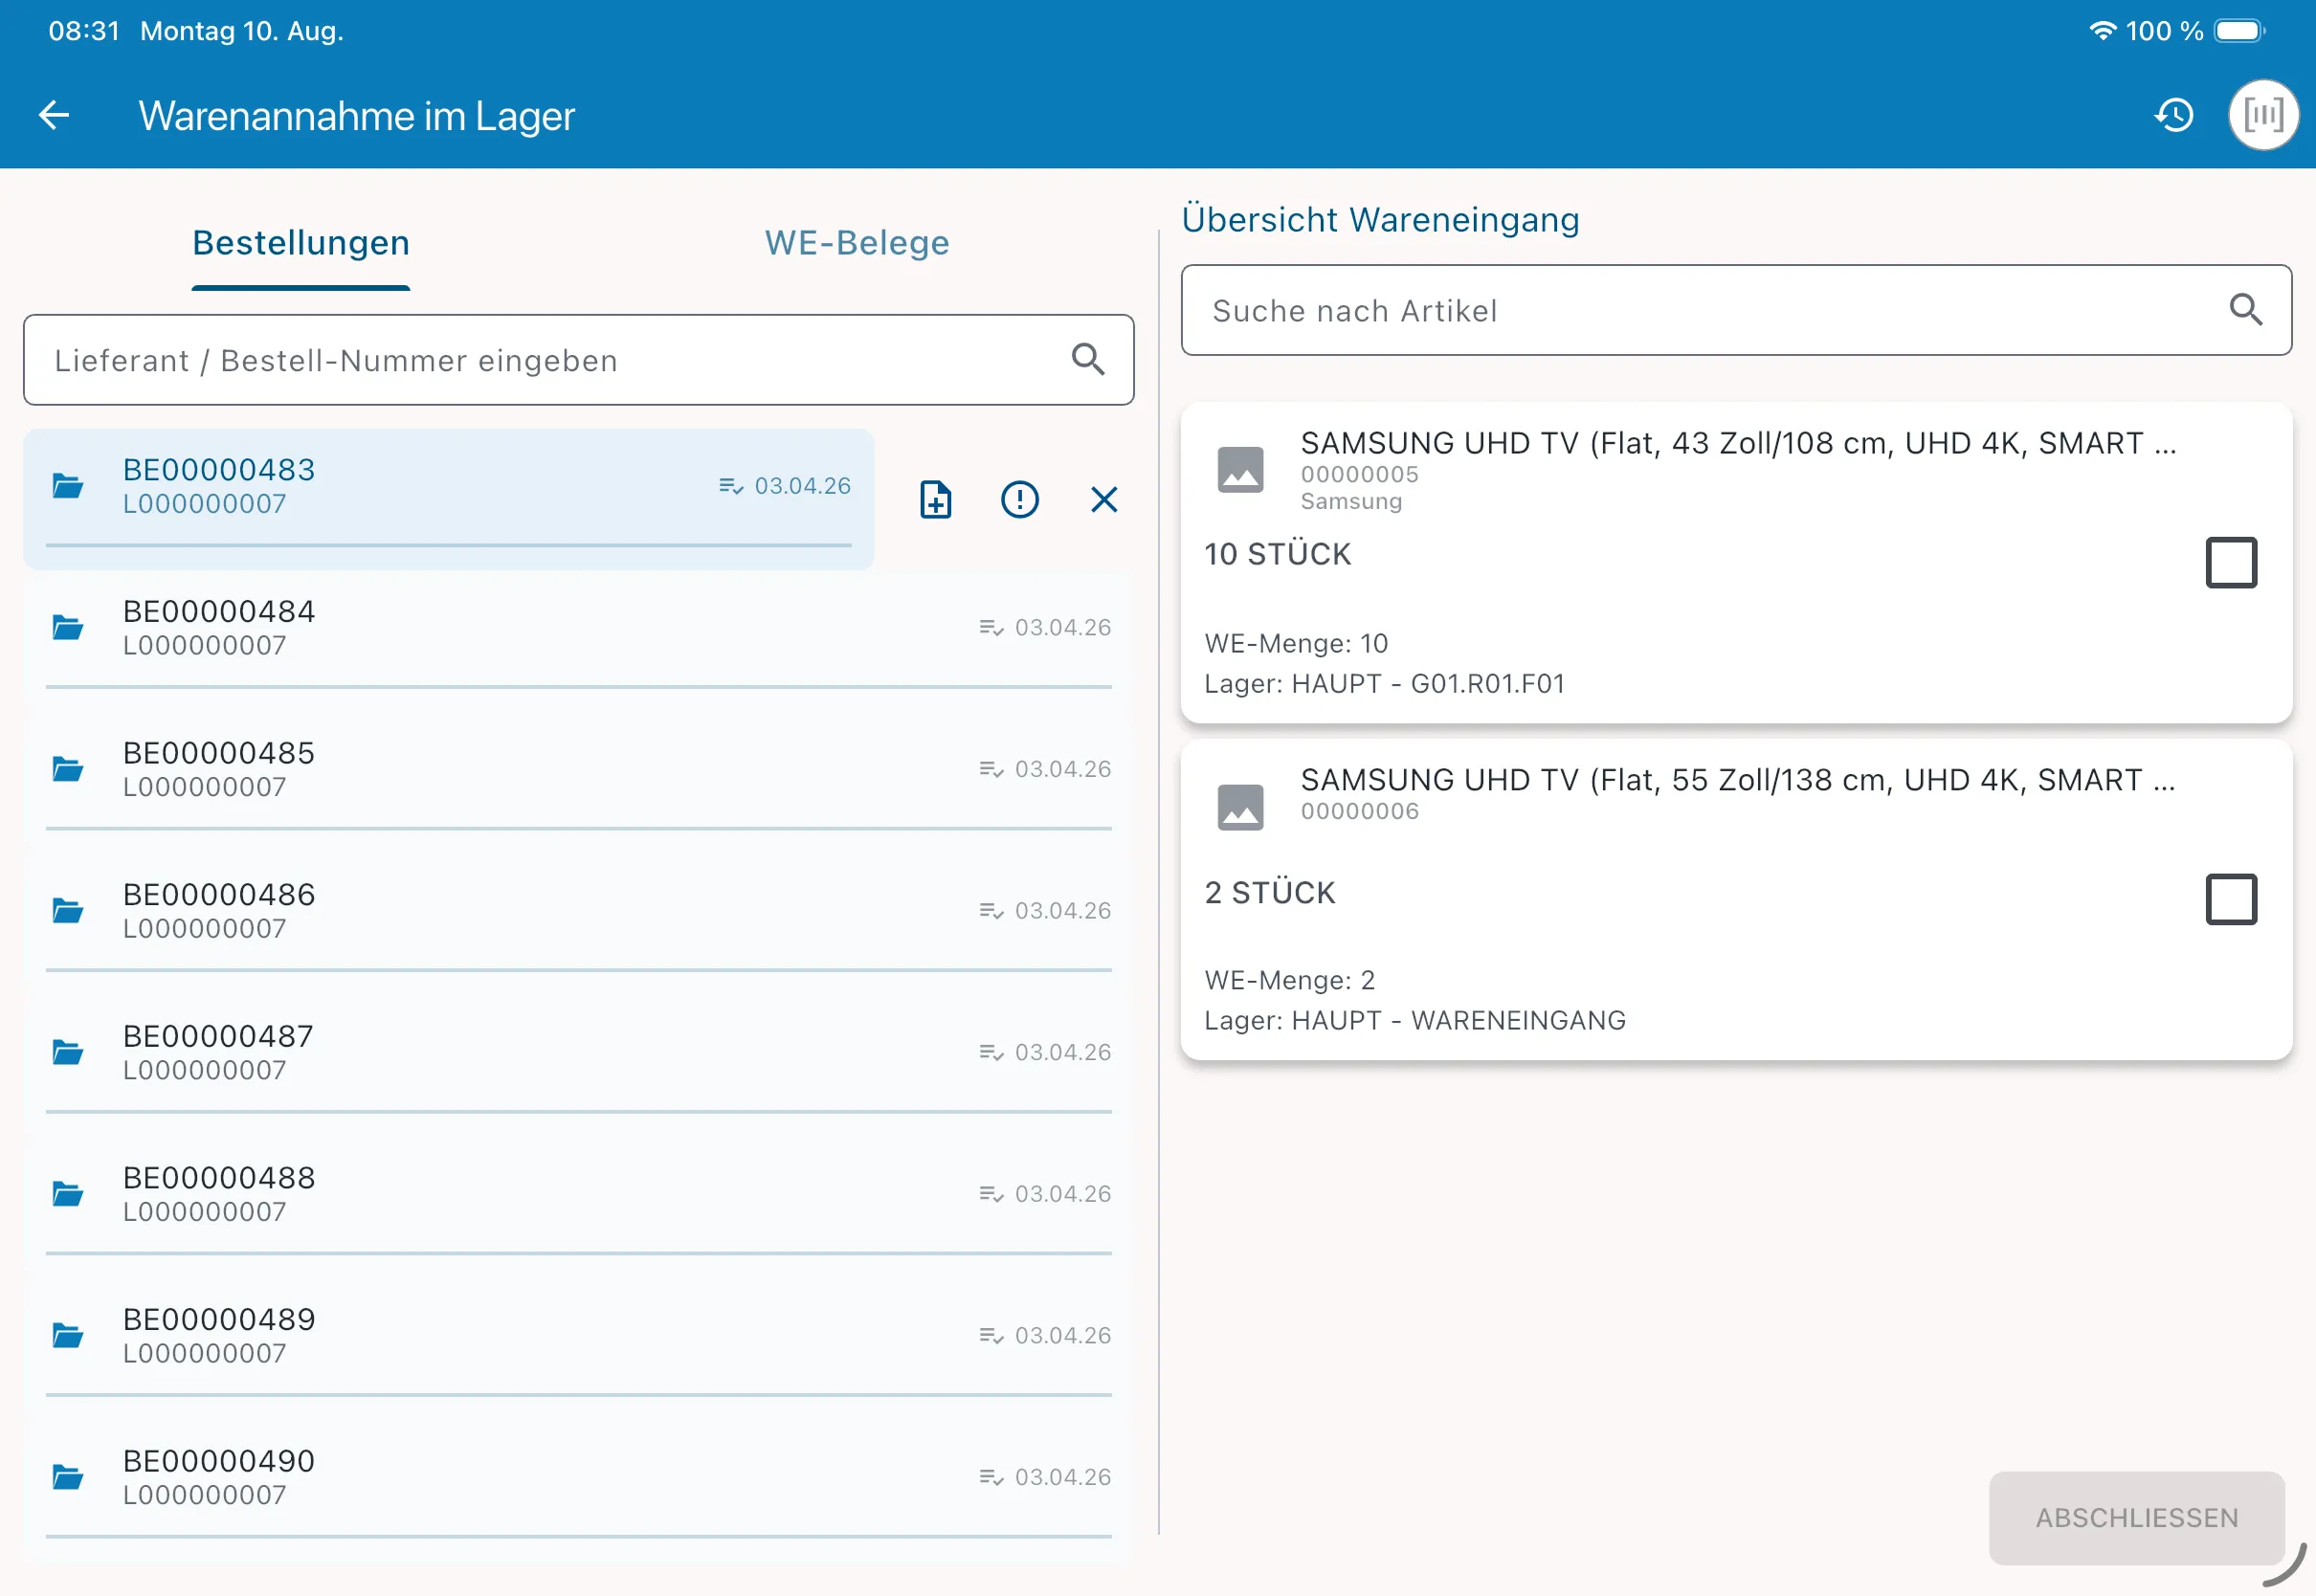Check the 43 Zoll Samsung TV checkbox
This screenshot has width=2316, height=1596.
click(2231, 562)
